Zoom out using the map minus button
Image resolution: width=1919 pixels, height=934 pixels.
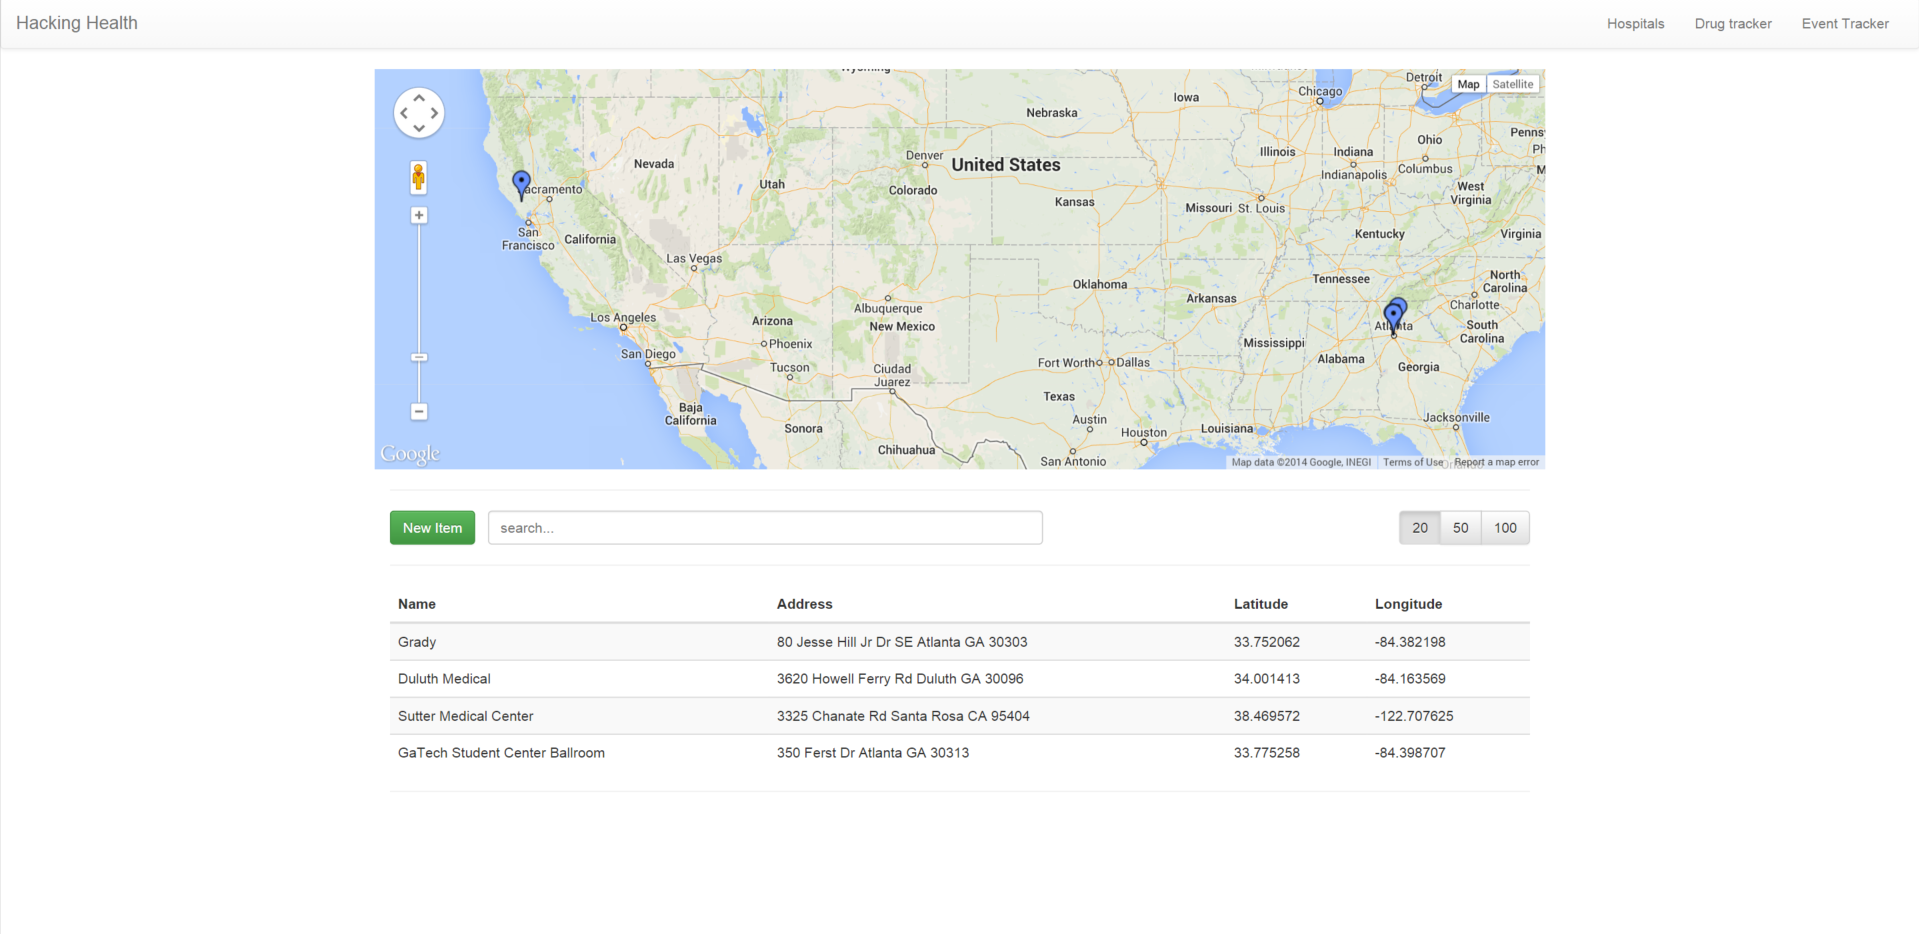[x=419, y=412]
